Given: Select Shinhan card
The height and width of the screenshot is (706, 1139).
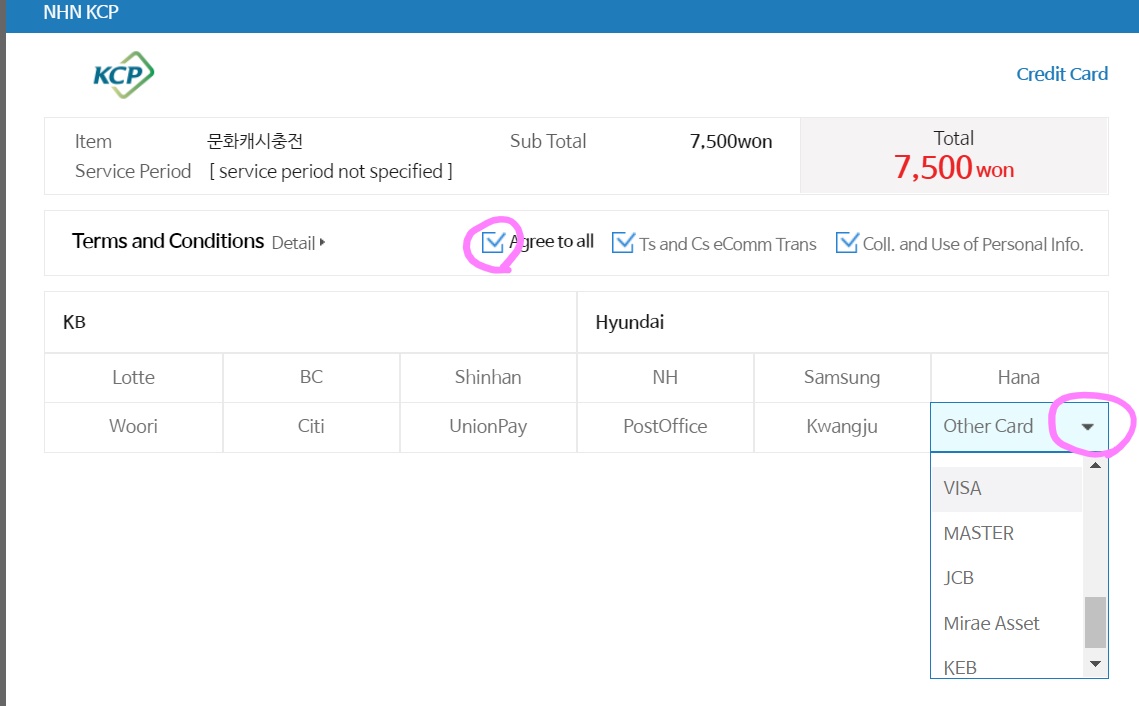Looking at the screenshot, I should tap(488, 378).
